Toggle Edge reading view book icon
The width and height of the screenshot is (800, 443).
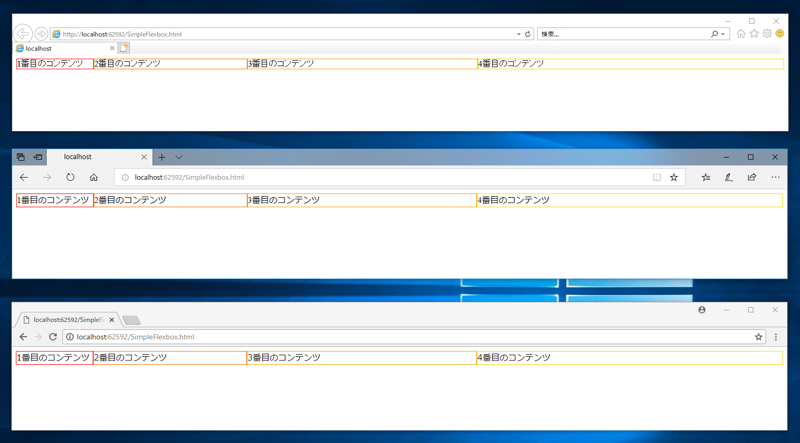(657, 178)
